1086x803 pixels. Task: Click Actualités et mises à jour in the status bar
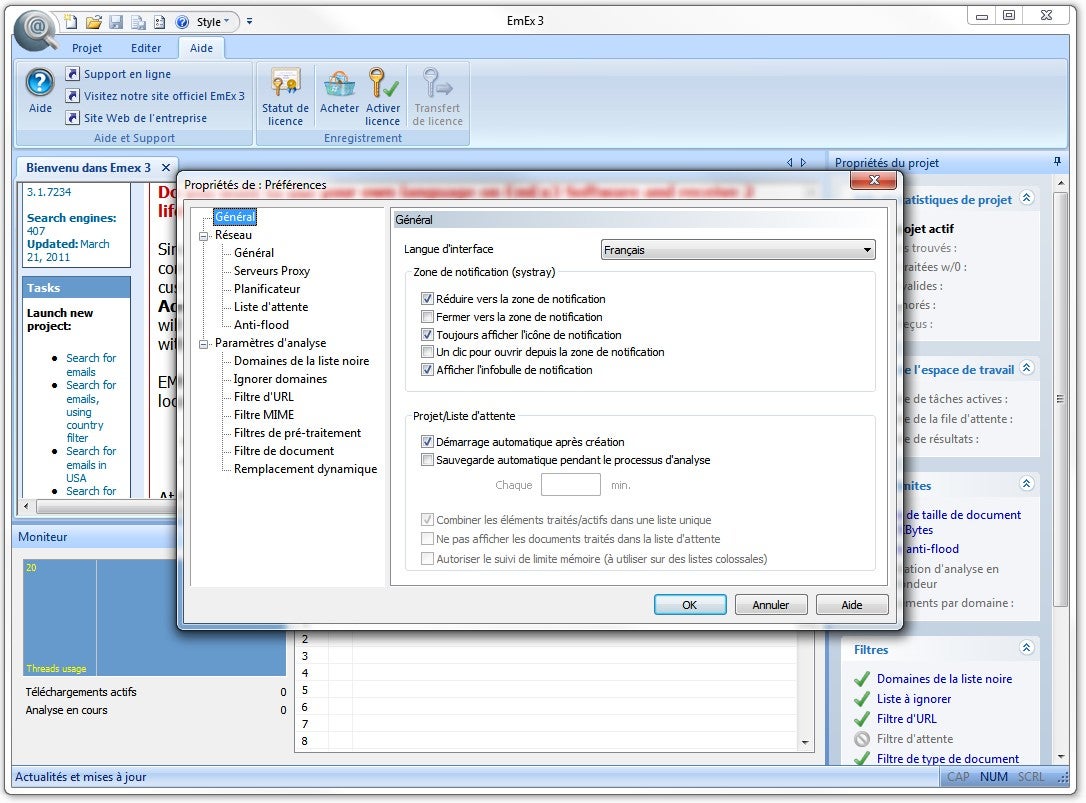(x=80, y=777)
